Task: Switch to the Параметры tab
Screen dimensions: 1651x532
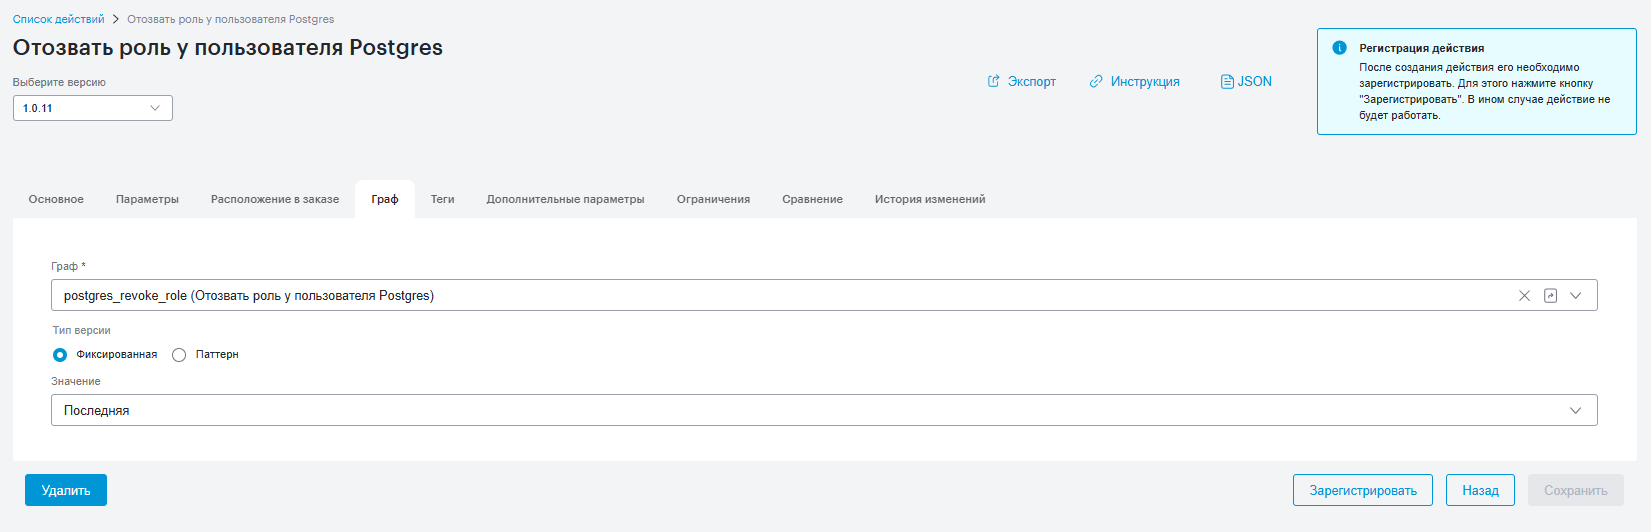Action: pos(147,199)
